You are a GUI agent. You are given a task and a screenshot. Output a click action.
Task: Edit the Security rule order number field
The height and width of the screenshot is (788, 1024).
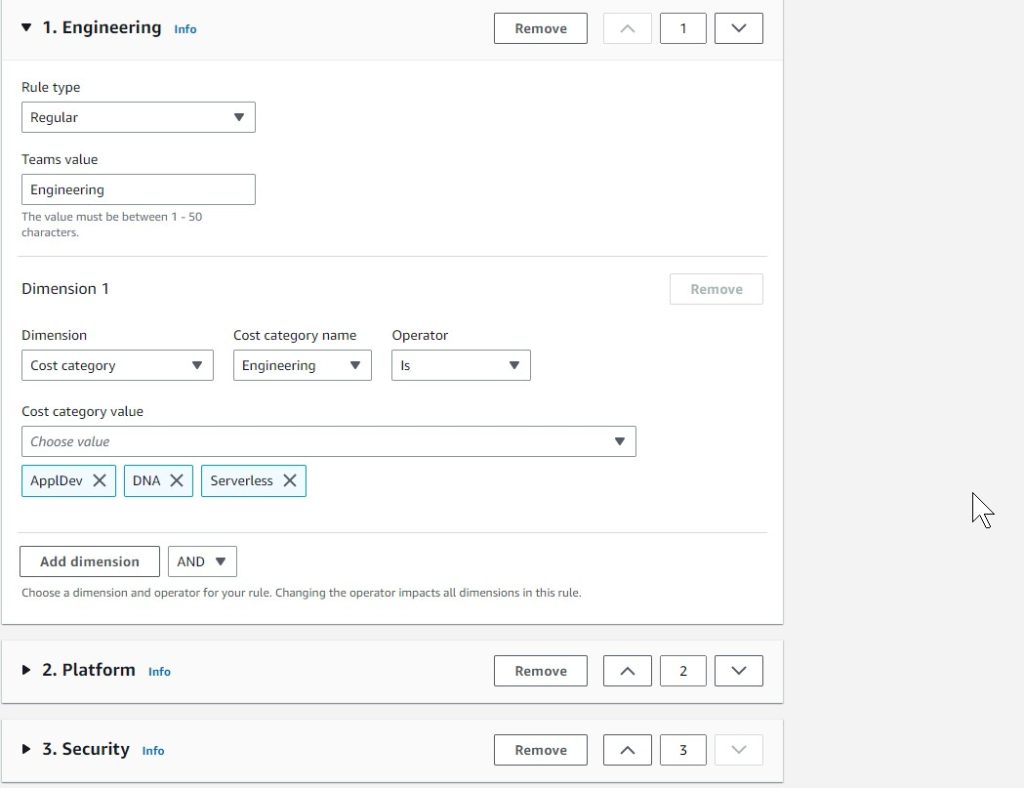coord(683,750)
